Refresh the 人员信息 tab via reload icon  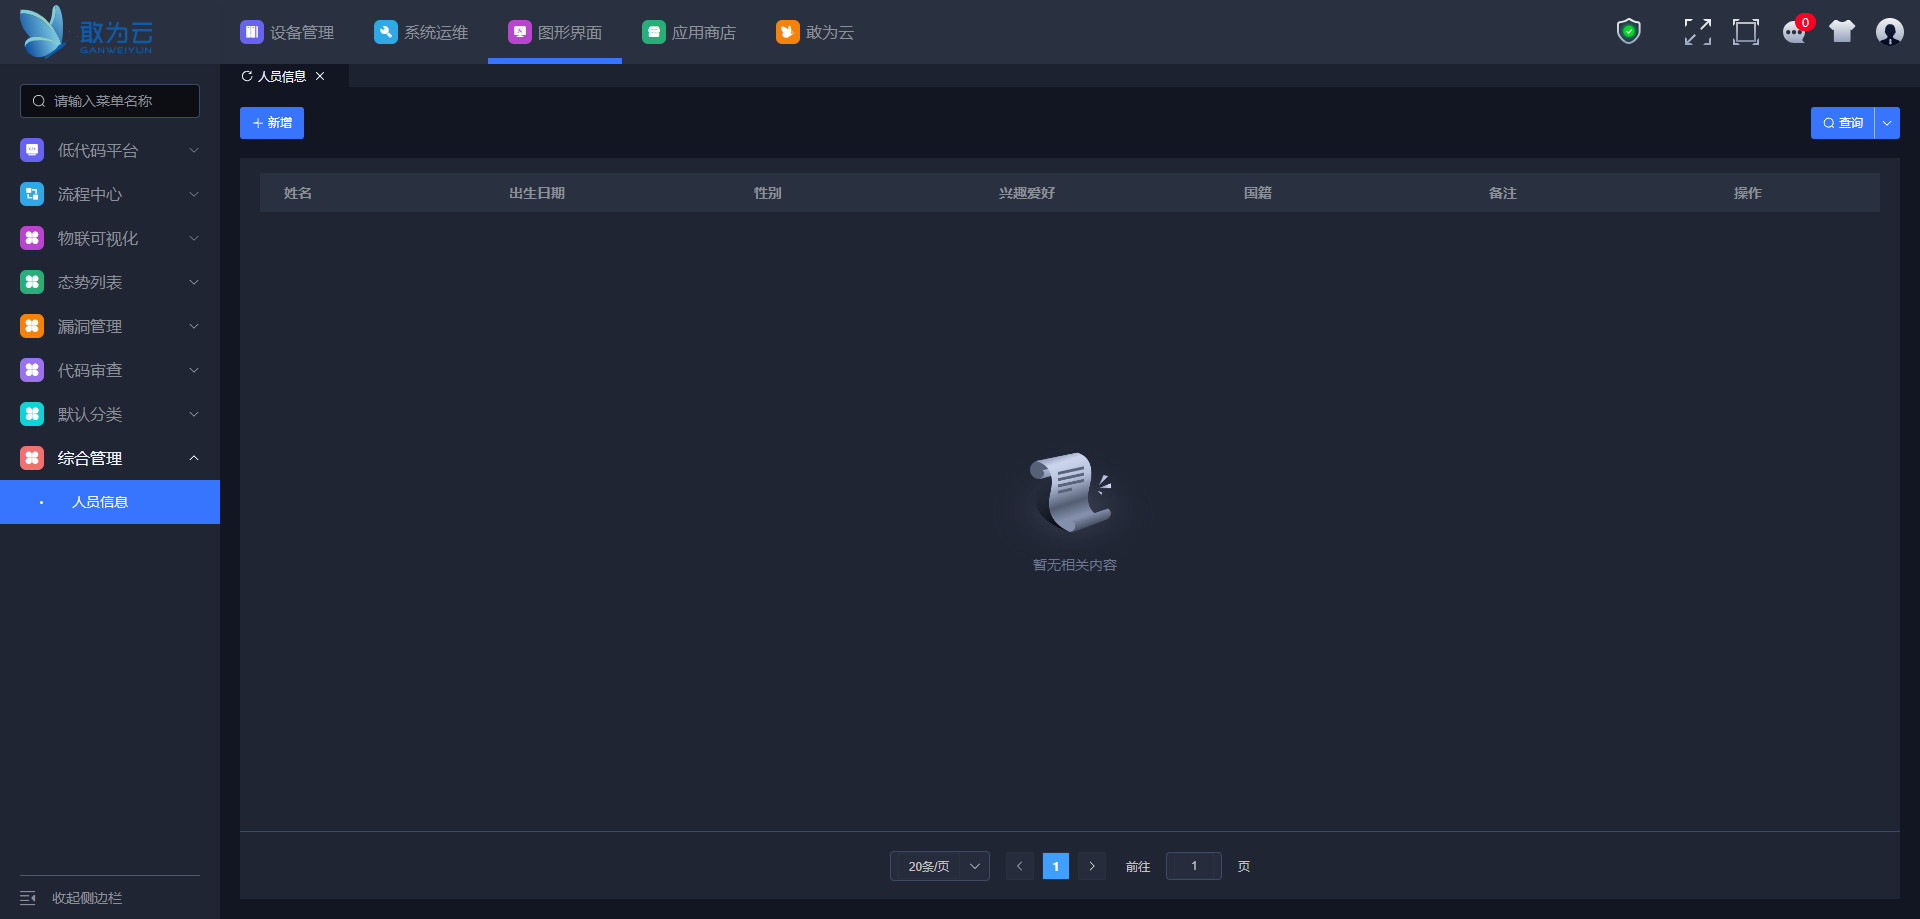coord(247,76)
